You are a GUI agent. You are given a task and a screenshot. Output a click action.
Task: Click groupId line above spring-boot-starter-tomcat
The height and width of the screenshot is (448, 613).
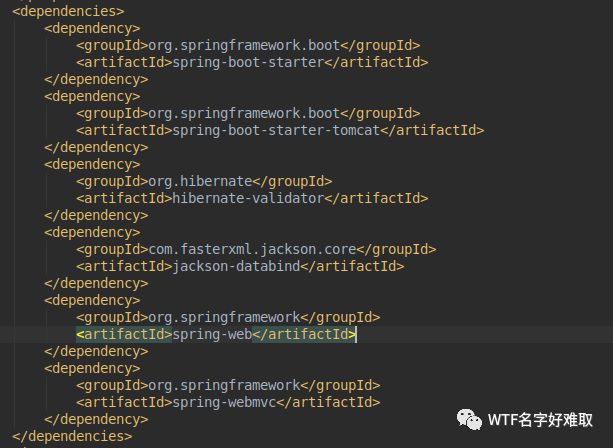[248, 113]
